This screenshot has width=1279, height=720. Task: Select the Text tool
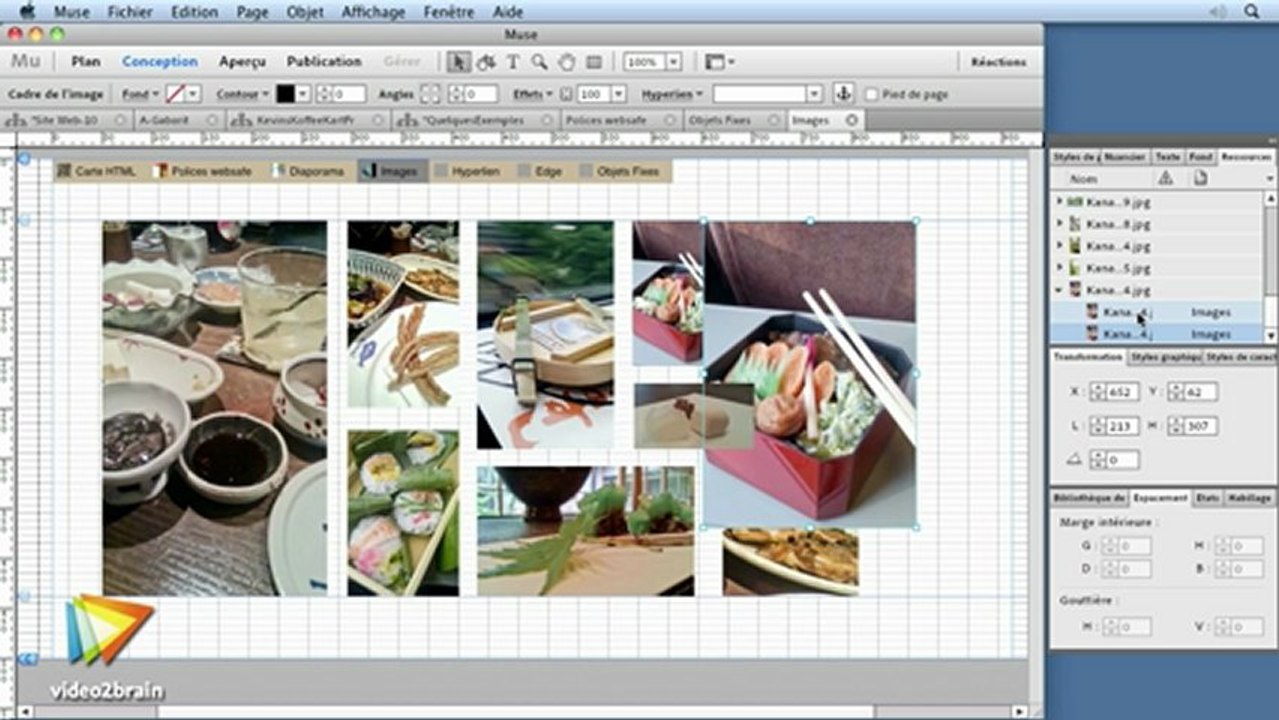point(513,62)
